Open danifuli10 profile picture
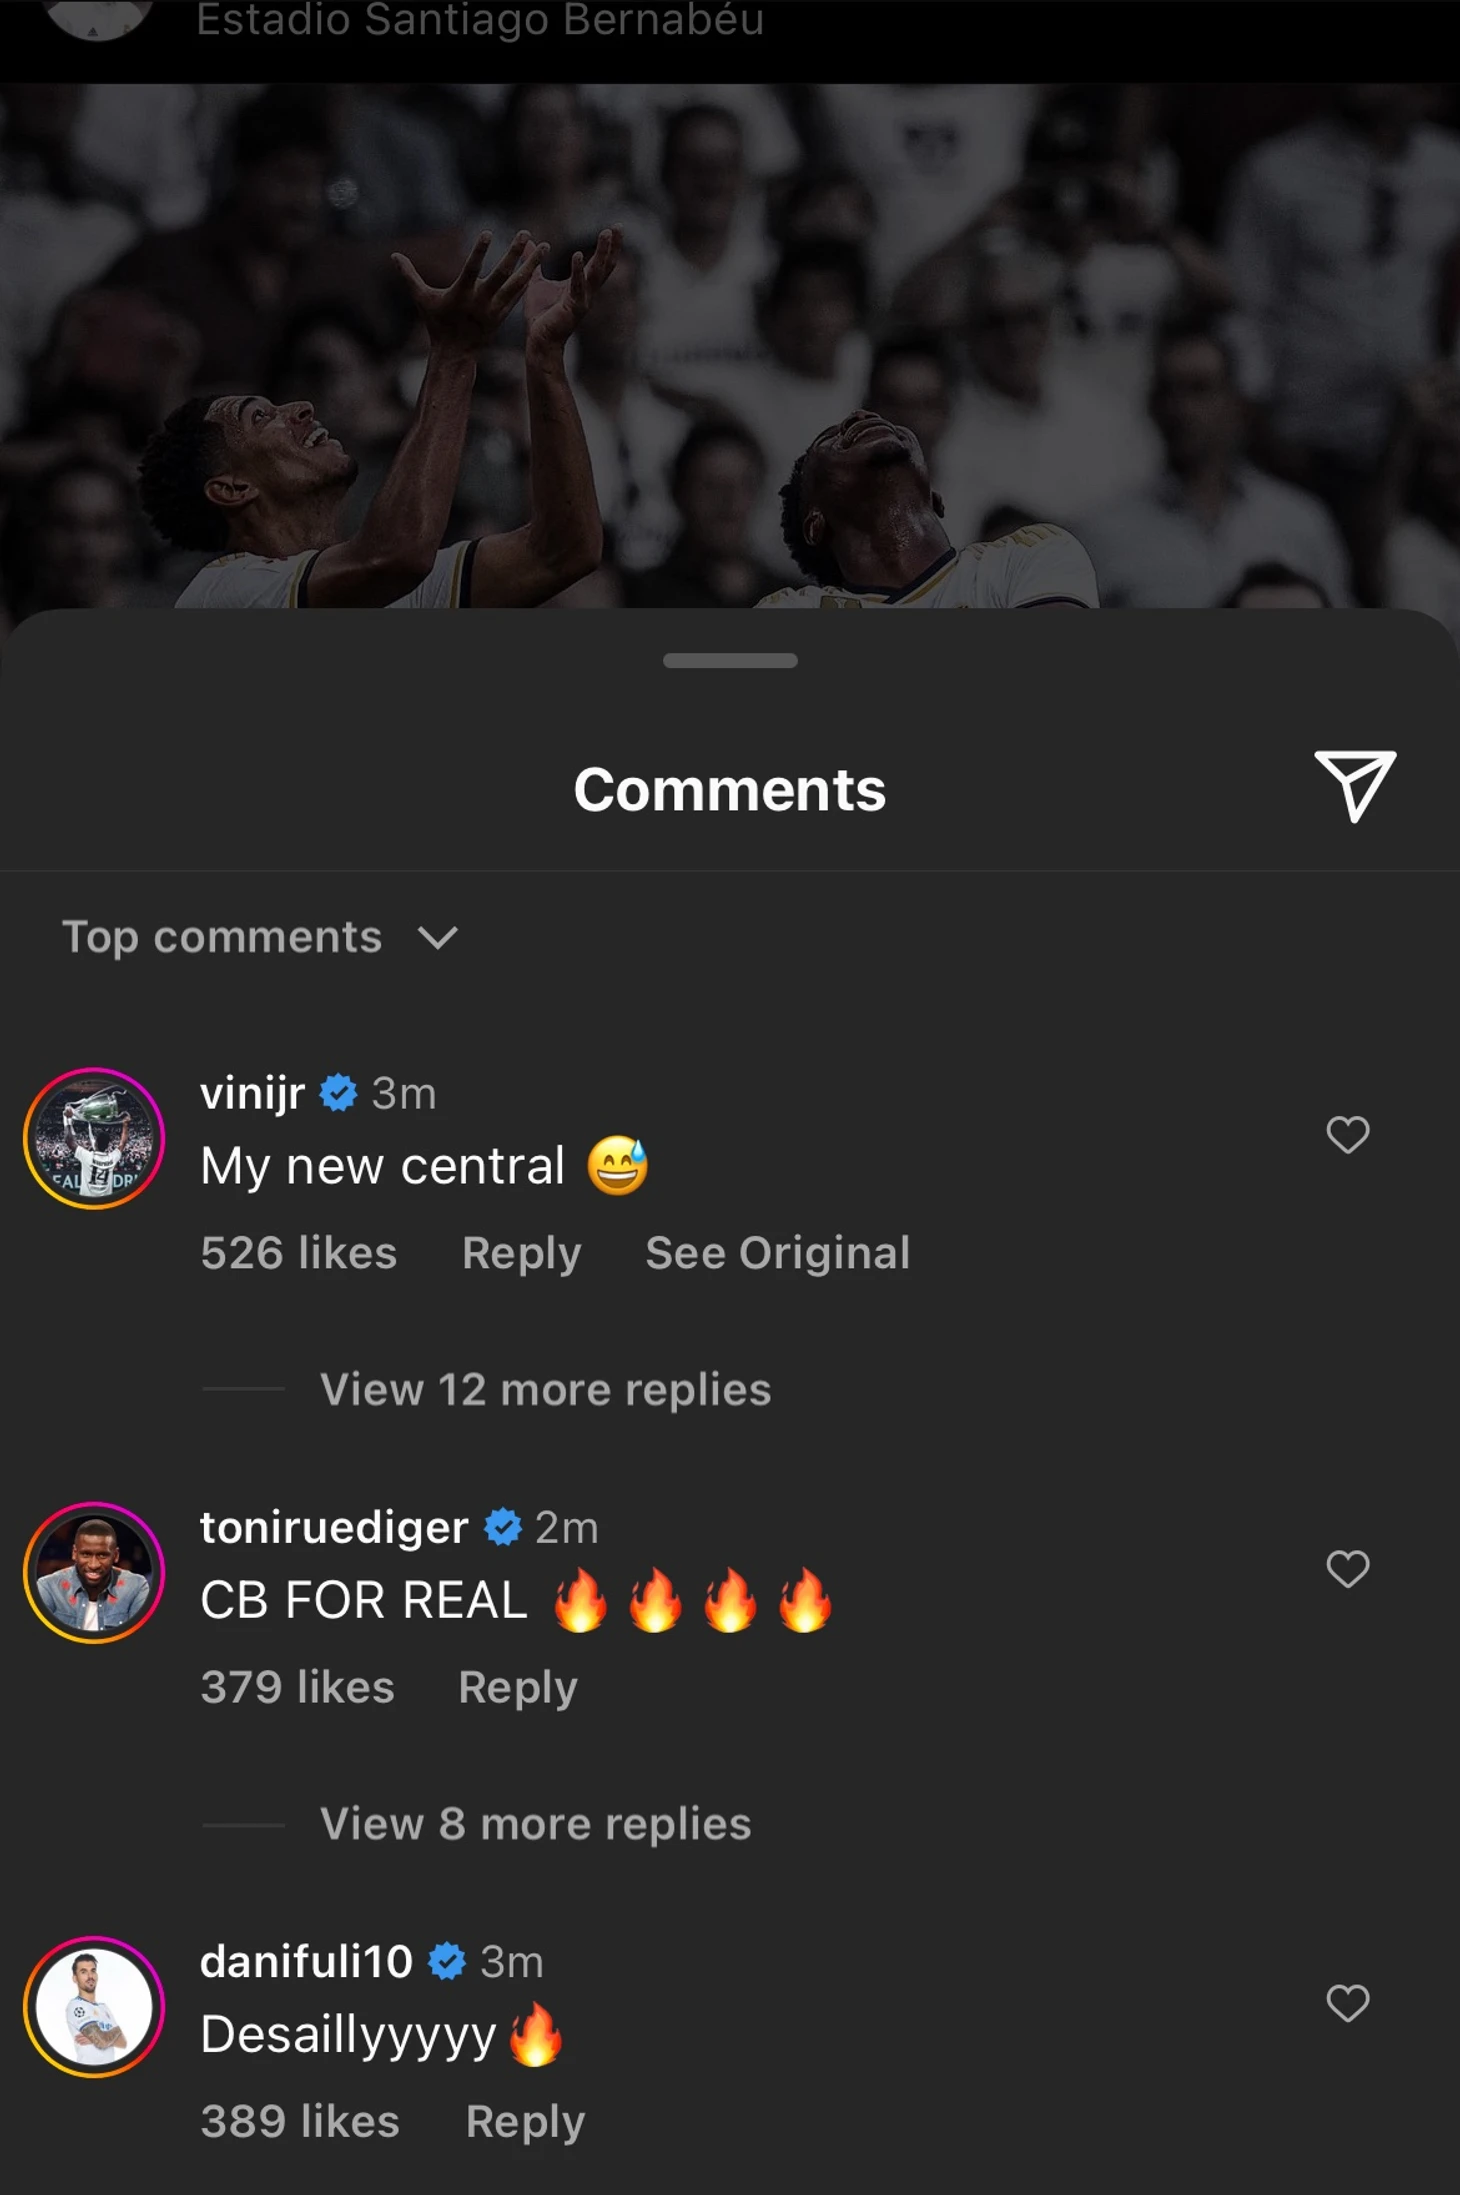The height and width of the screenshot is (2195, 1460). 94,2007
